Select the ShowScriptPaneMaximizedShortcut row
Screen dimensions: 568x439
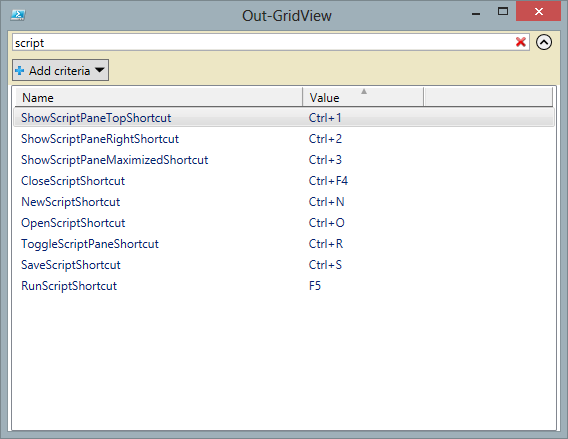(x=284, y=160)
